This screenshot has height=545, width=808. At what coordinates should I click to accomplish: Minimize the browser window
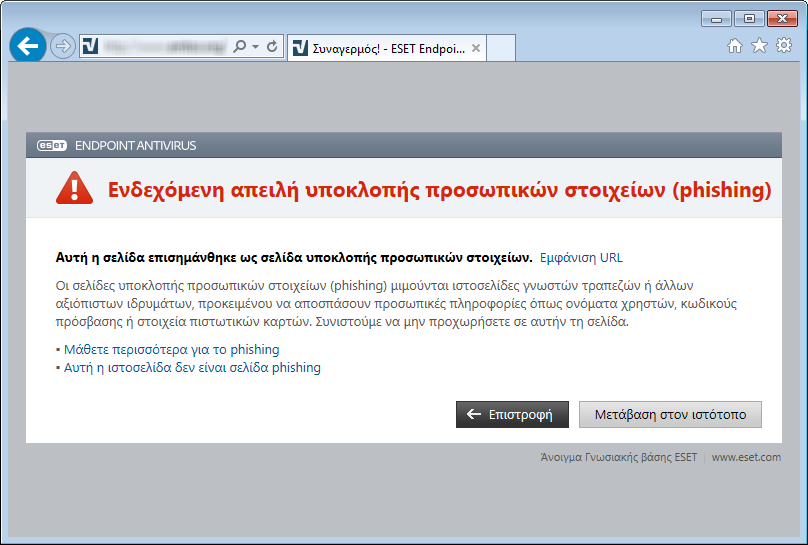pyautogui.click(x=716, y=19)
